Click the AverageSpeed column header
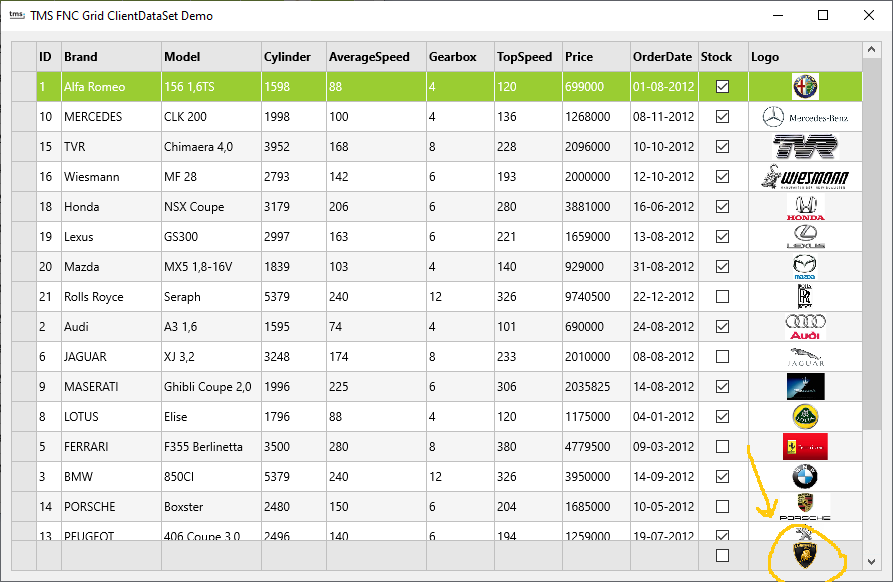 (x=376, y=57)
